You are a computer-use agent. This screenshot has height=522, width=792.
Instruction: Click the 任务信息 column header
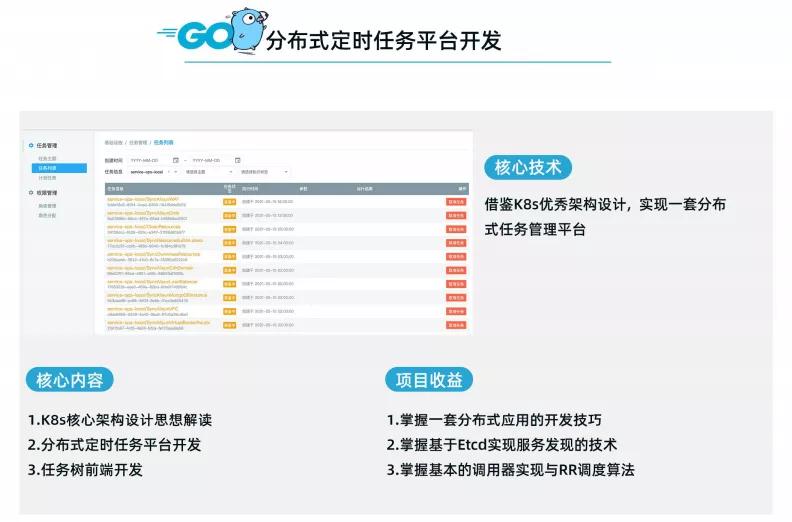(x=116, y=187)
